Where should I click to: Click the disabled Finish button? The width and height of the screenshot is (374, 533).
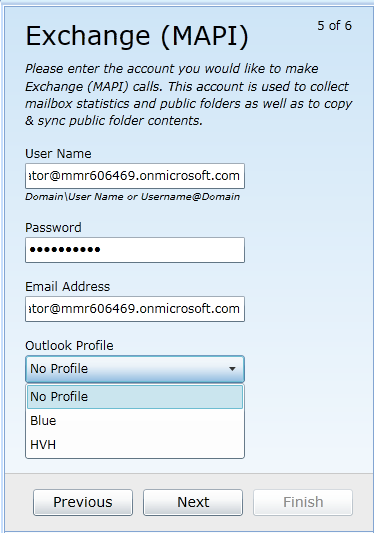coord(303,502)
